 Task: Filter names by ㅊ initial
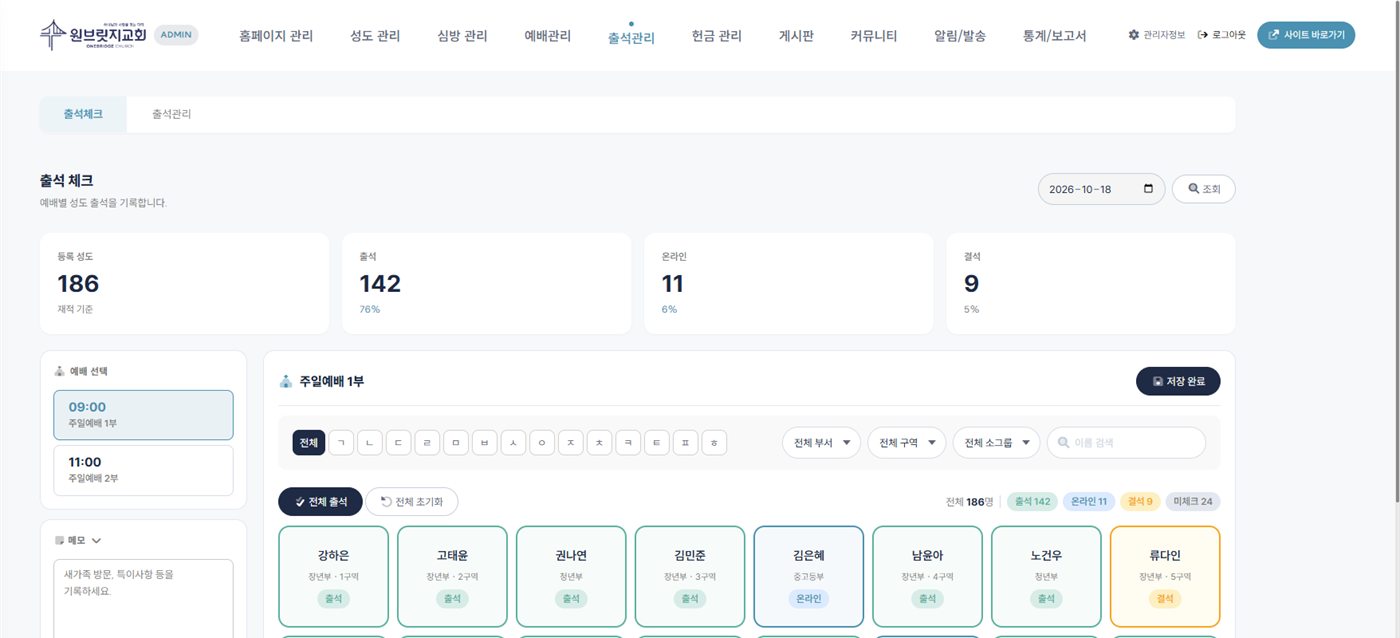(x=599, y=443)
